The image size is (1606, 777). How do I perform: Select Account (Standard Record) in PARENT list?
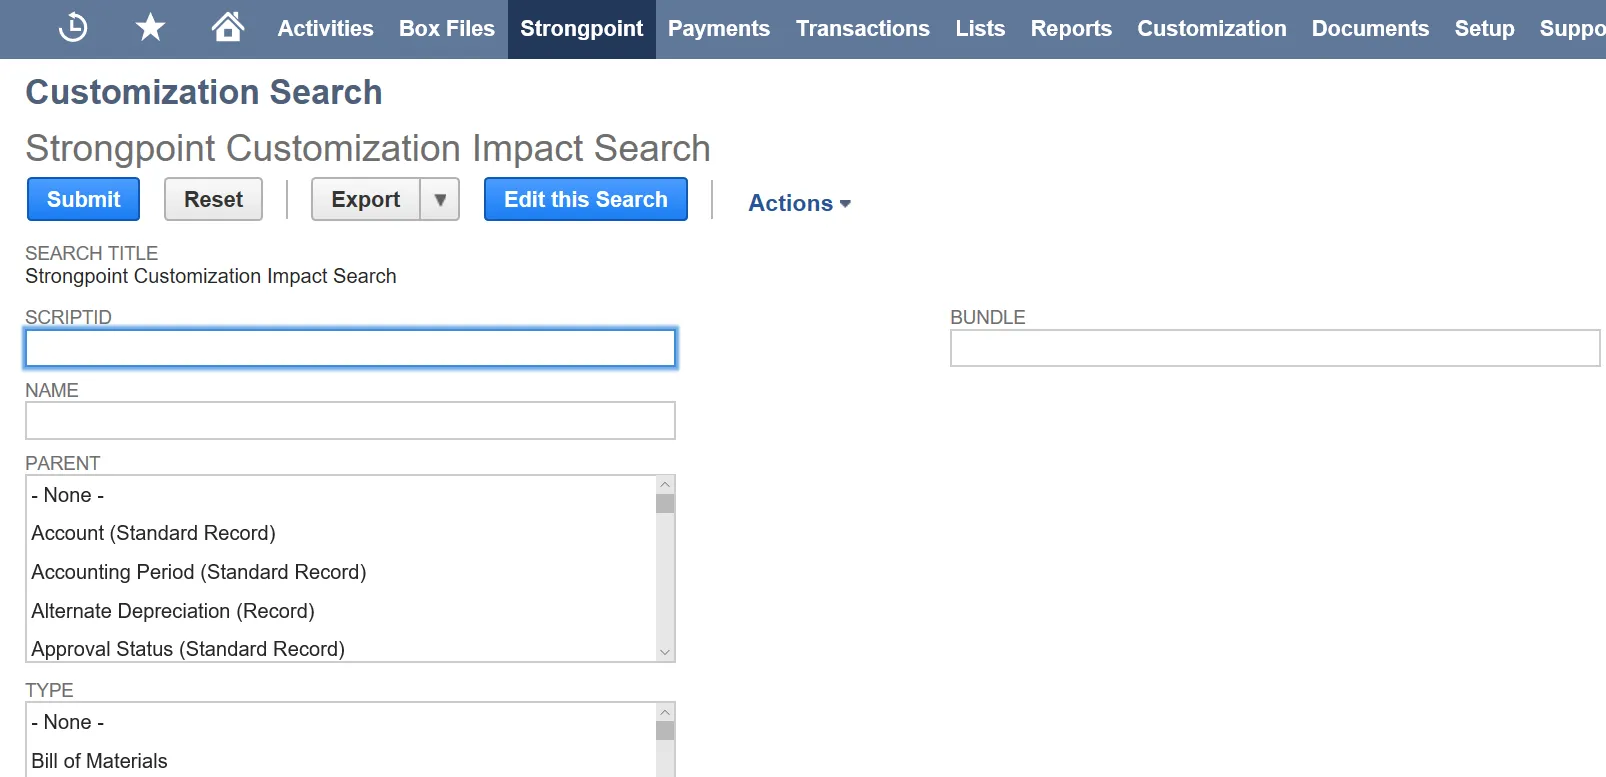coord(341,533)
